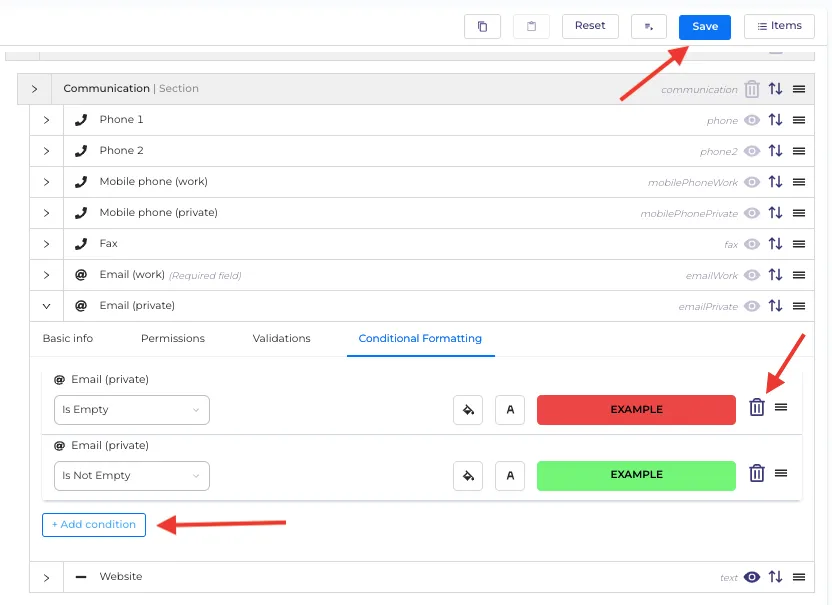The width and height of the screenshot is (832, 605).
Task: Click move arrows icon for Mobile phone (work)
Action: (775, 182)
